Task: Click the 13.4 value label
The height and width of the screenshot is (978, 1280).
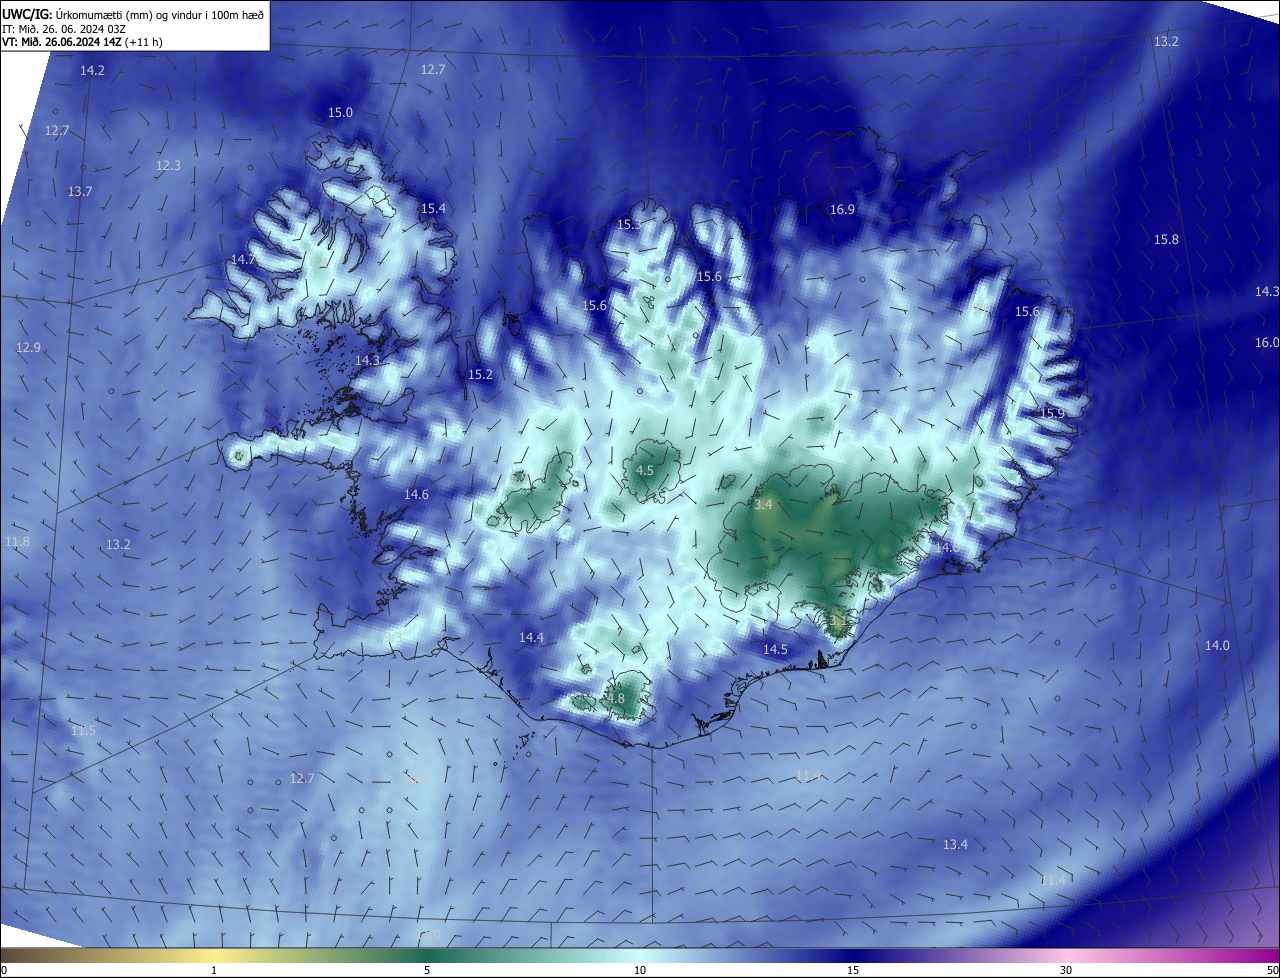Action: click(x=956, y=845)
